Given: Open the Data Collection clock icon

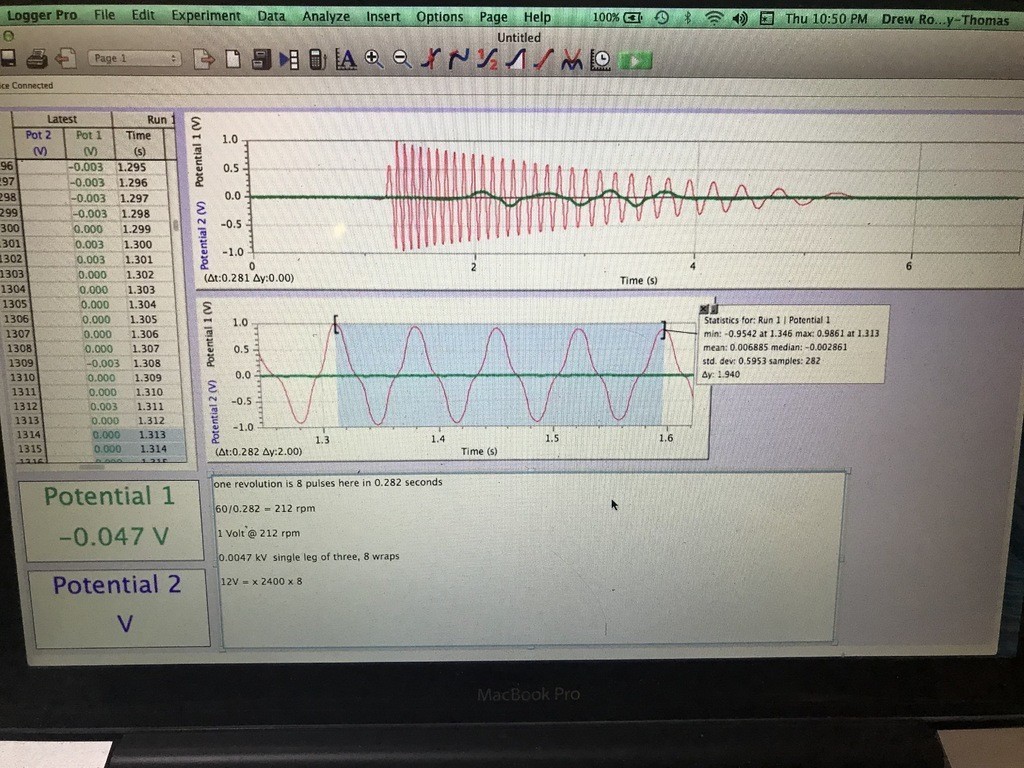Looking at the screenshot, I should tap(600, 61).
